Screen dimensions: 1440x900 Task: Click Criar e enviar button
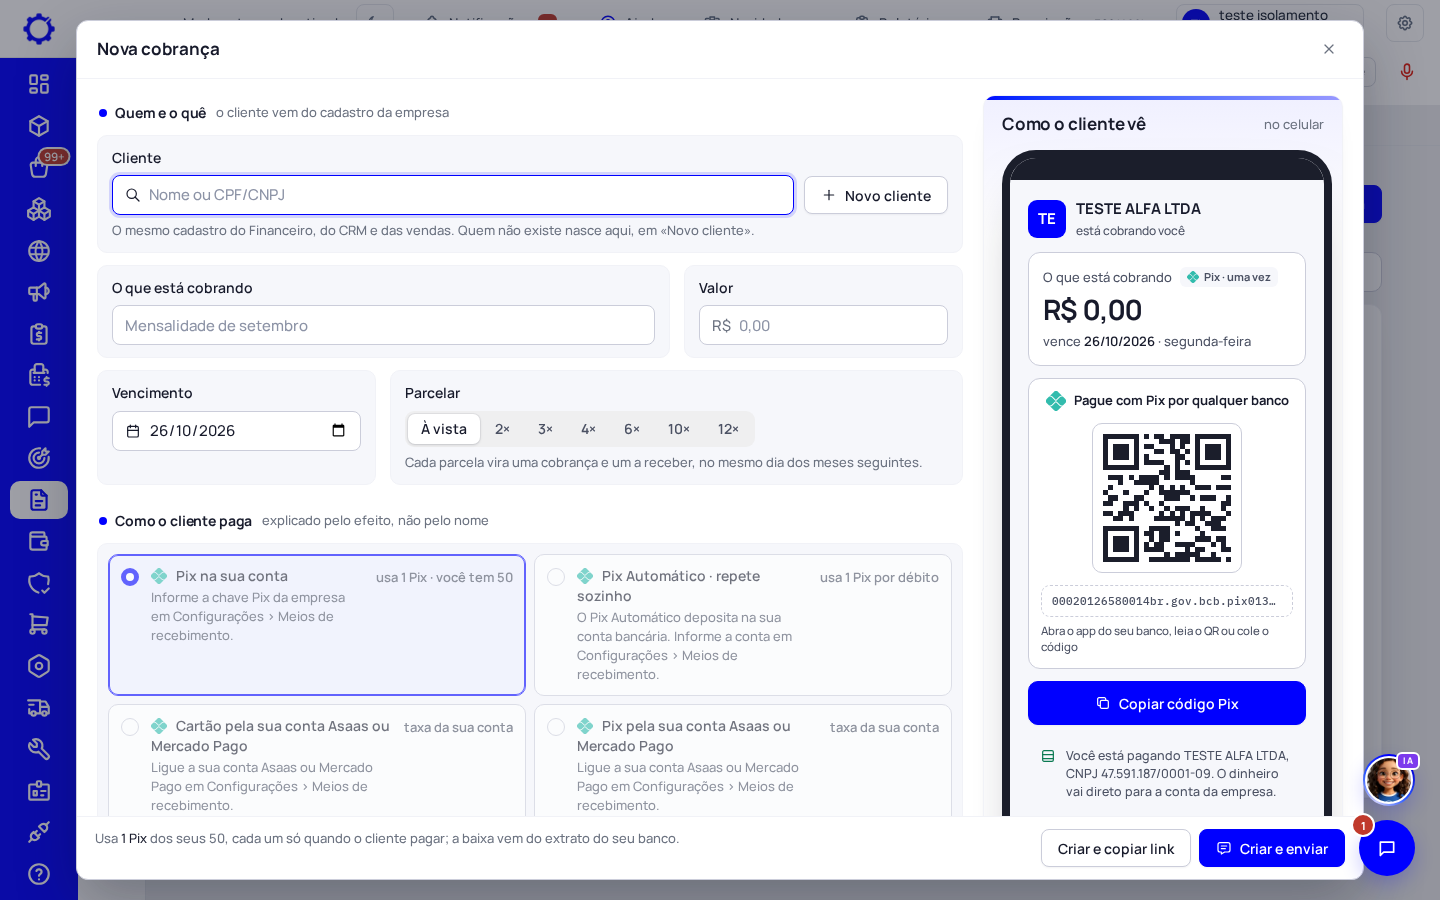click(1272, 848)
